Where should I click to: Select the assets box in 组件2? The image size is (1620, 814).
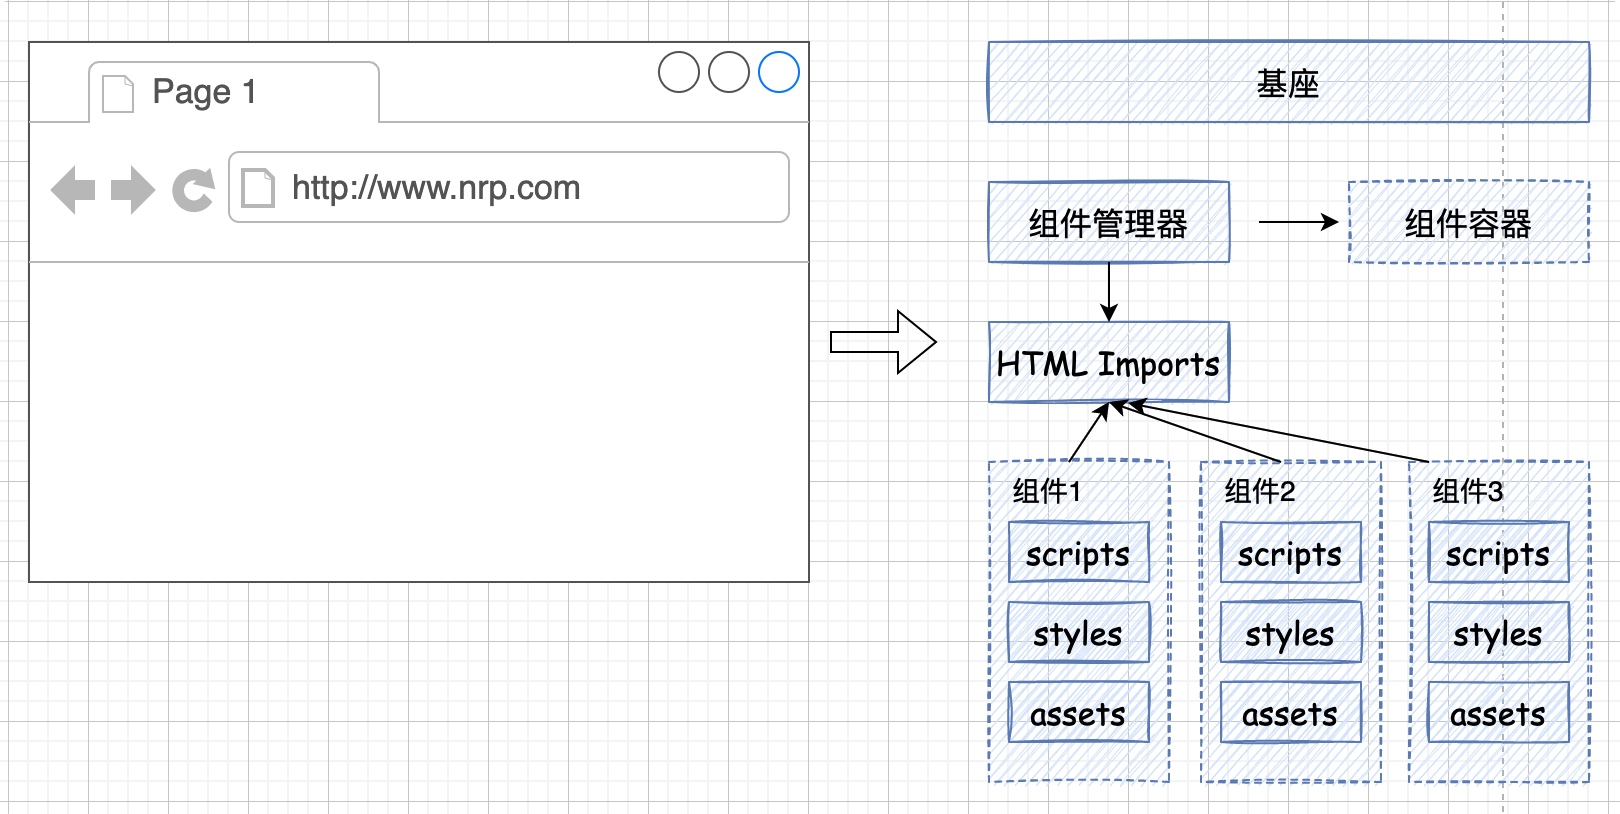pyautogui.click(x=1290, y=712)
